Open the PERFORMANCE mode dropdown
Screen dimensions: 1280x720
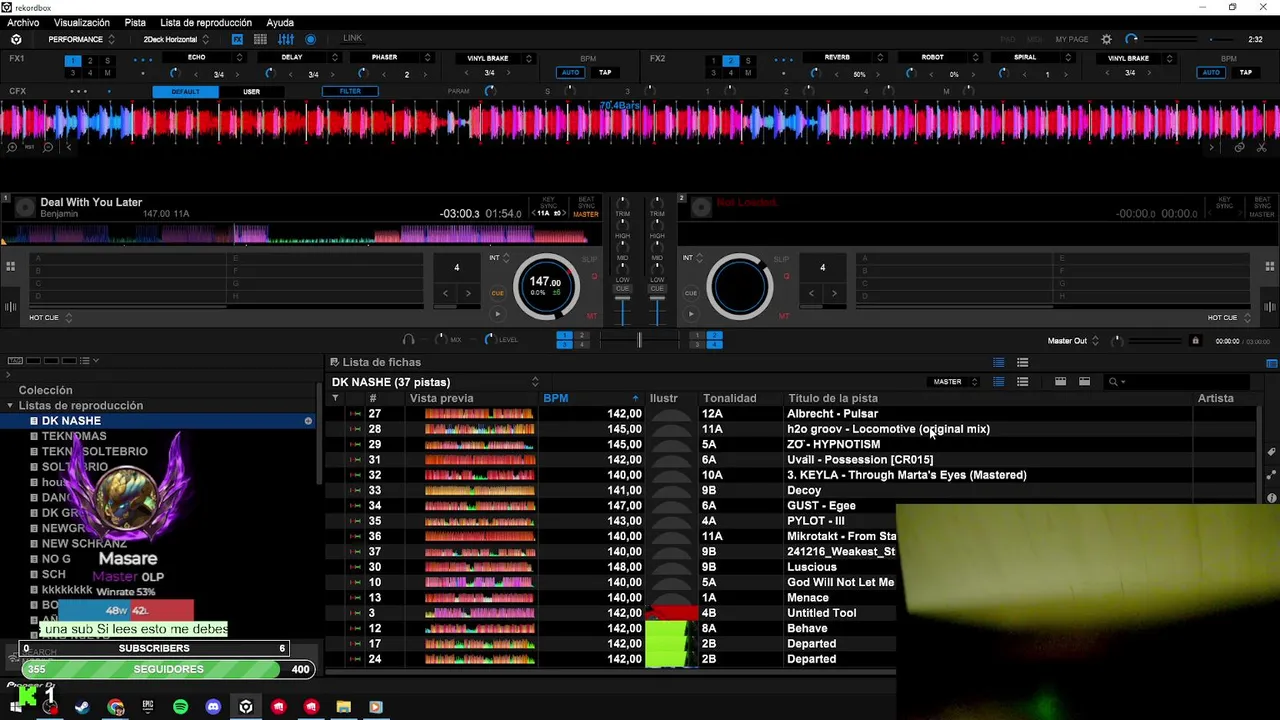coord(81,39)
